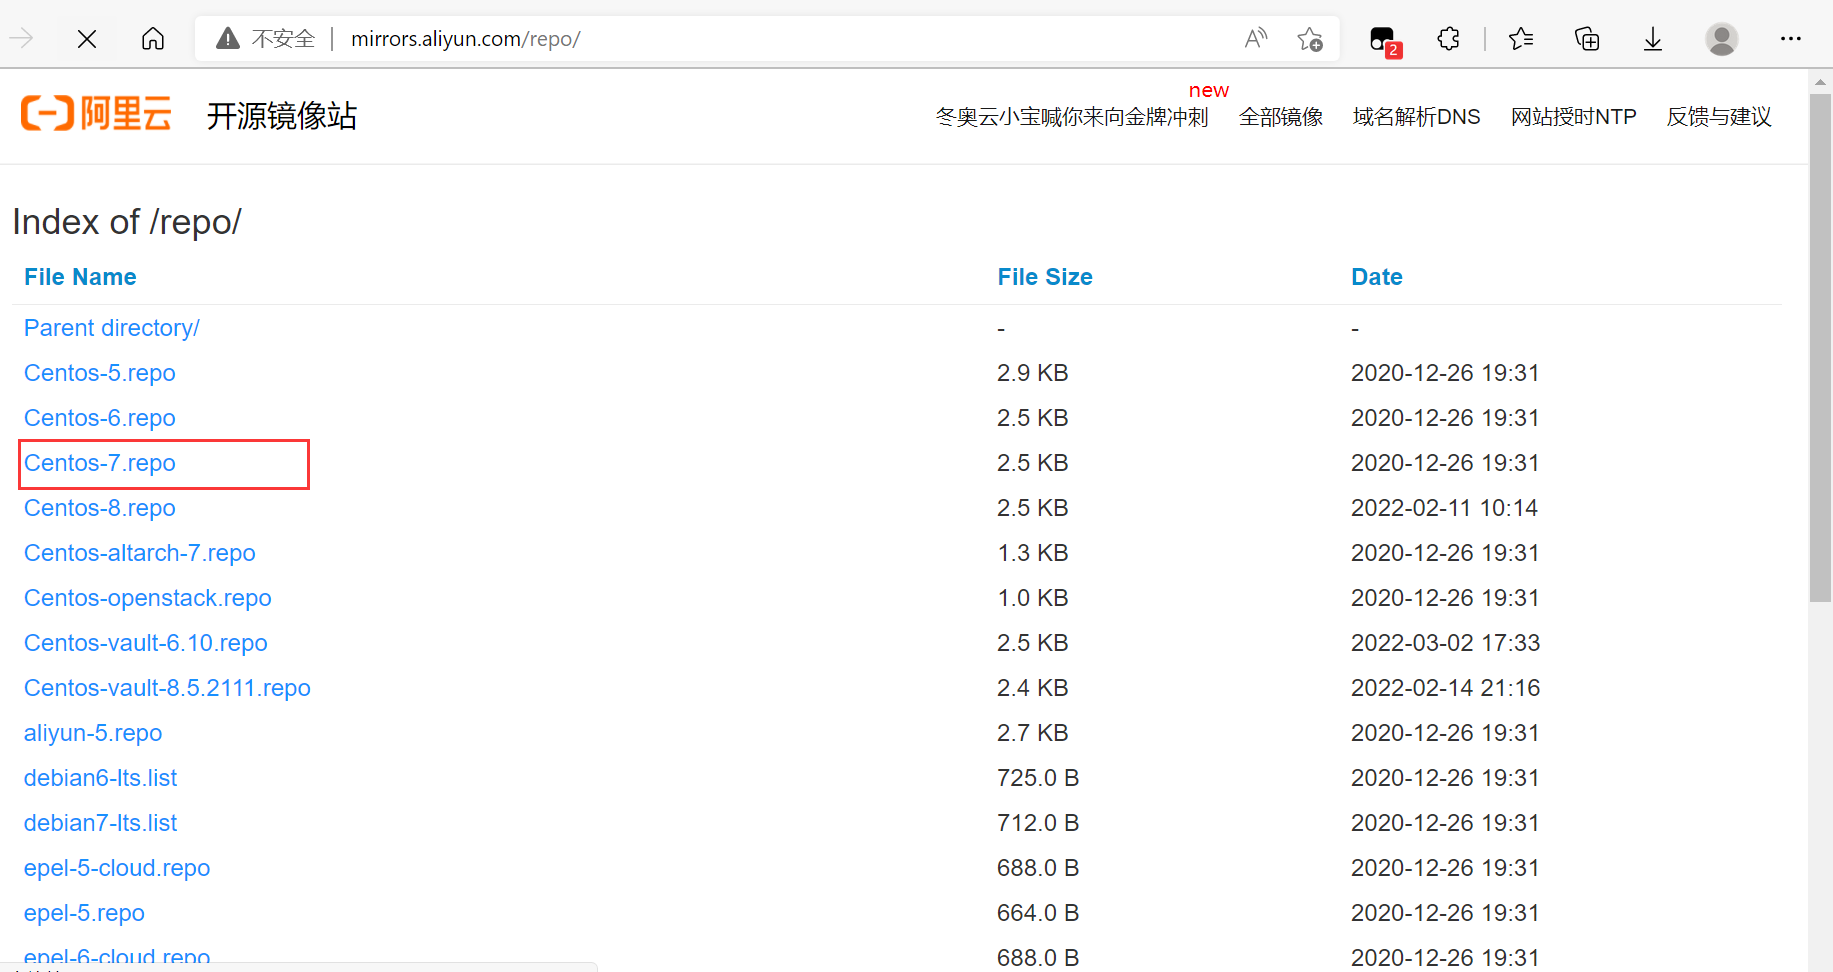This screenshot has height=972, width=1833.
Task: Open browser settings and more menu
Action: point(1791,39)
